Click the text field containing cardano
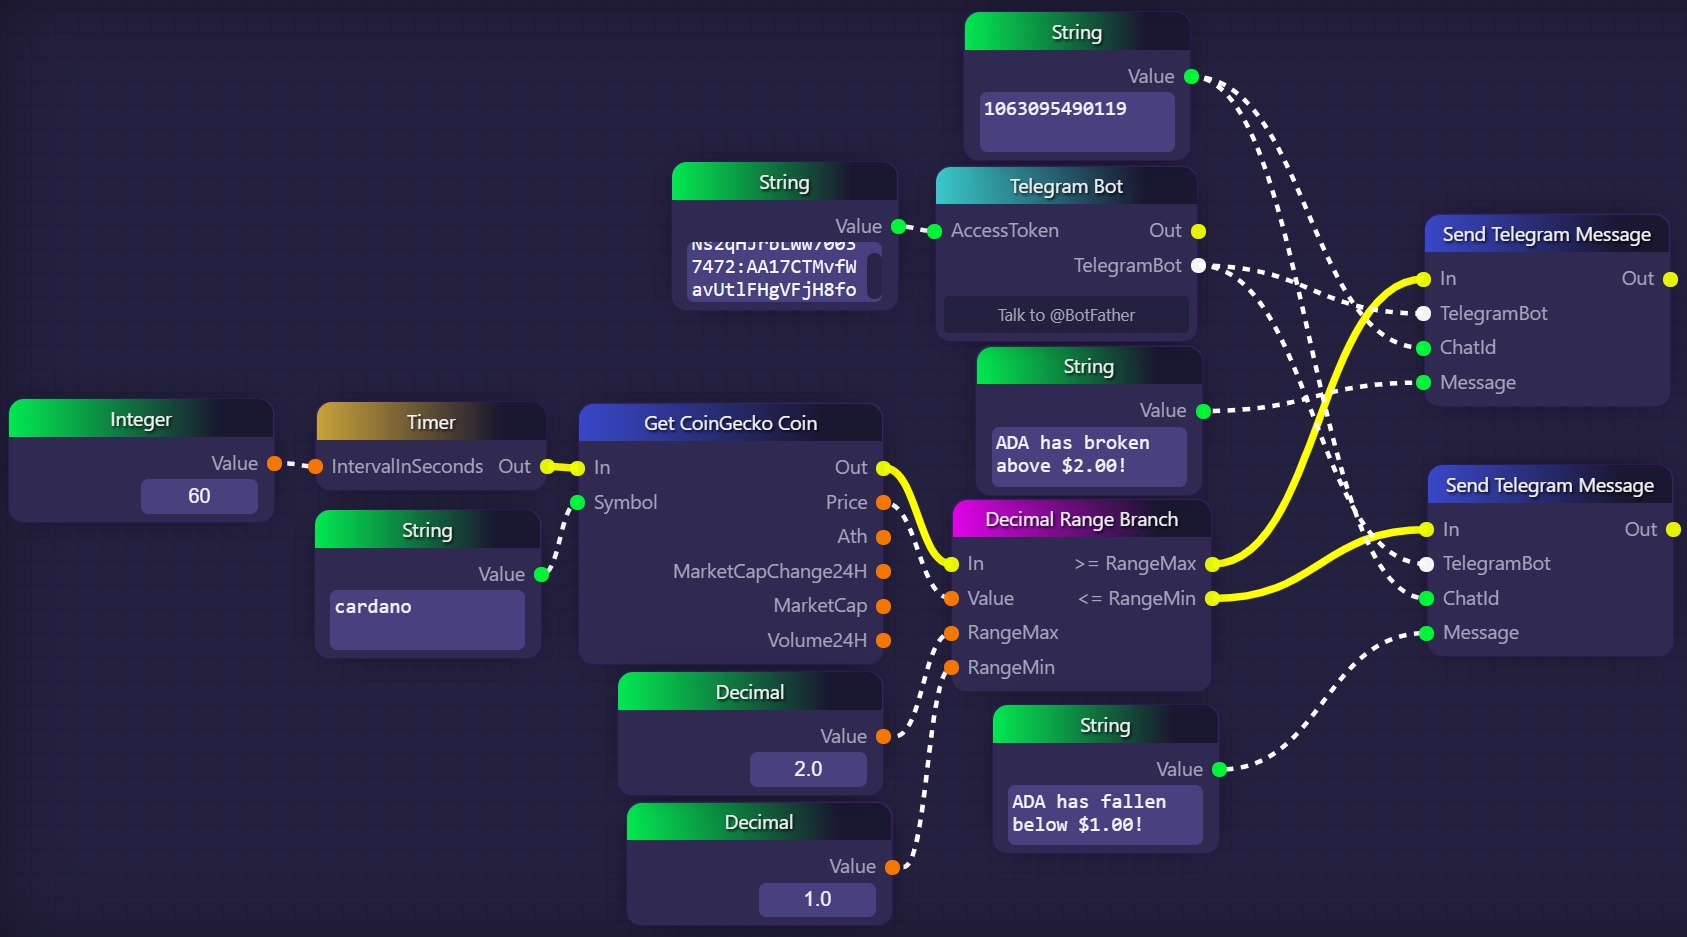The image size is (1687, 937). point(427,619)
